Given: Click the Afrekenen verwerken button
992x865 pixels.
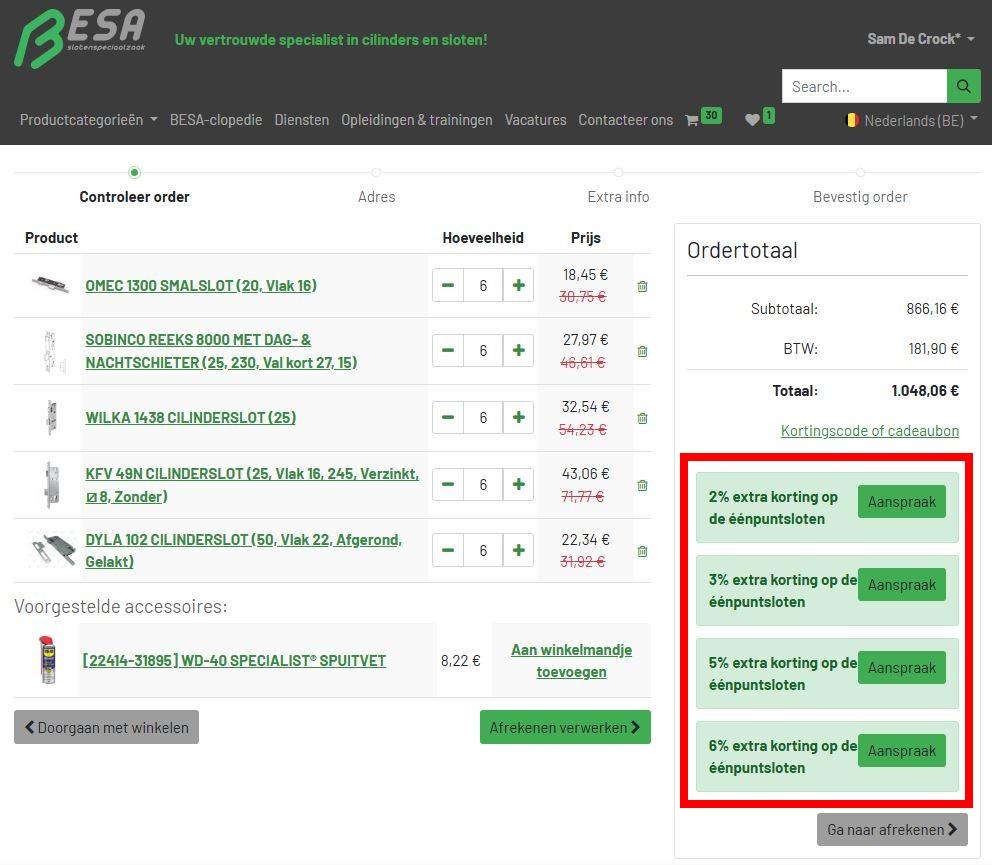Looking at the screenshot, I should coord(565,728).
